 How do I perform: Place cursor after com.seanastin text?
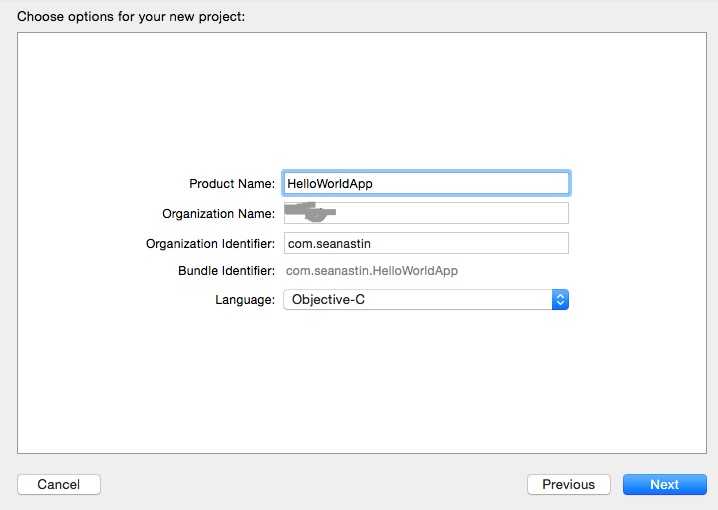tap(372, 244)
